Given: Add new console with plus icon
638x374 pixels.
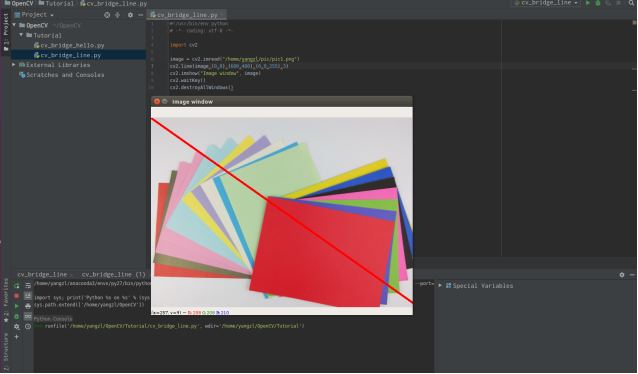Looking at the screenshot, I should 17,337.
